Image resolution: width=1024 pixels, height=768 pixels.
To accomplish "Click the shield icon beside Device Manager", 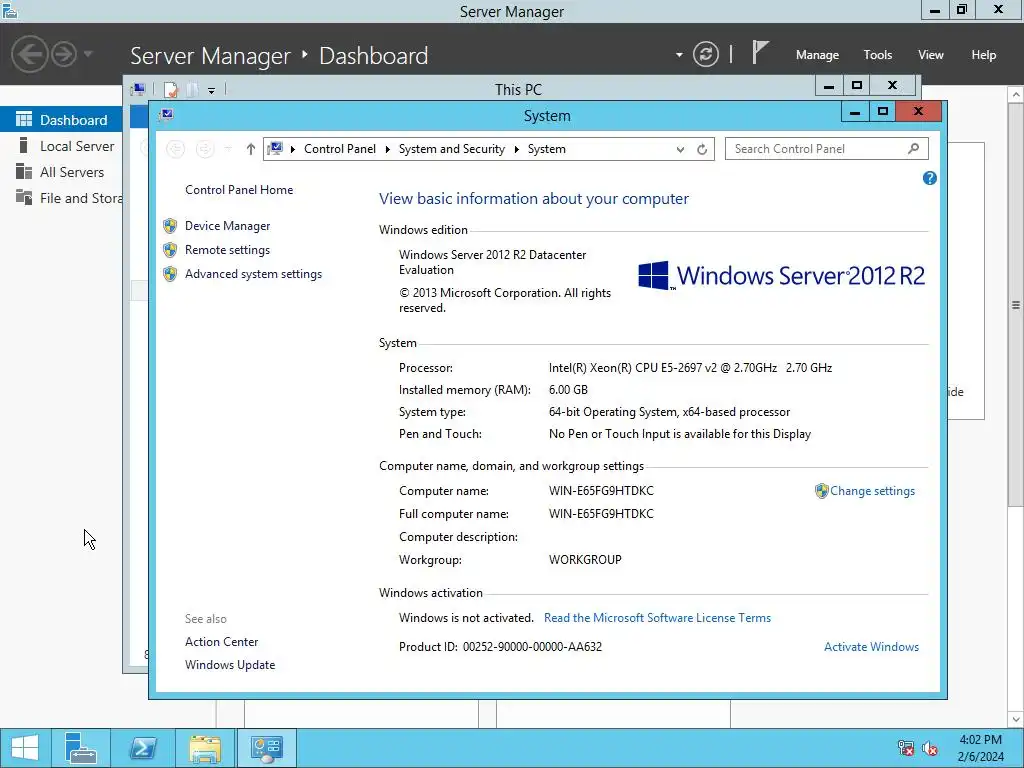I will [x=170, y=226].
